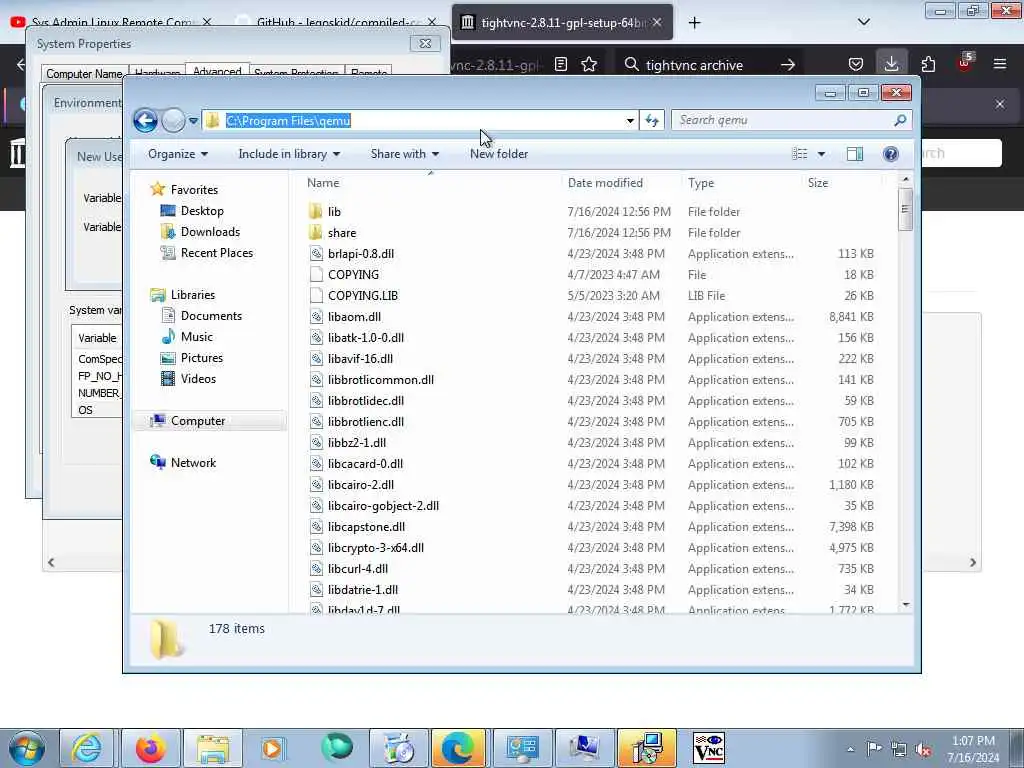Switch to Advanced tab in System Properties
Screen dimensions: 1024x768
click(x=217, y=71)
